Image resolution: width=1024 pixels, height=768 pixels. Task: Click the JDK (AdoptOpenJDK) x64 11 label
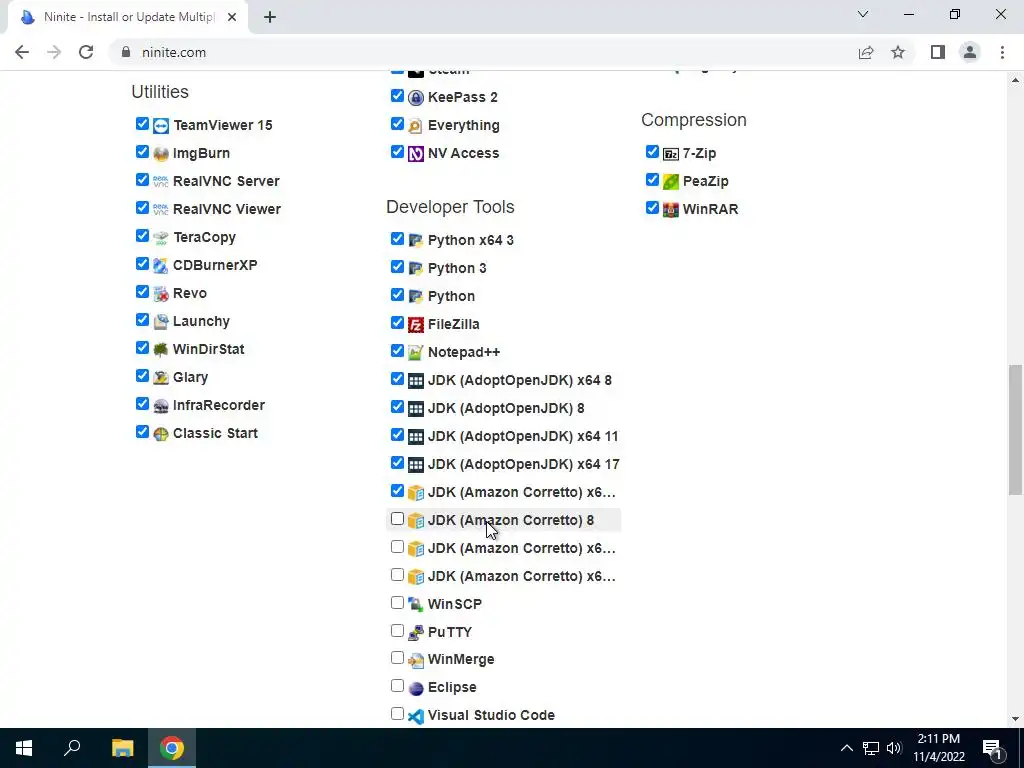click(523, 436)
